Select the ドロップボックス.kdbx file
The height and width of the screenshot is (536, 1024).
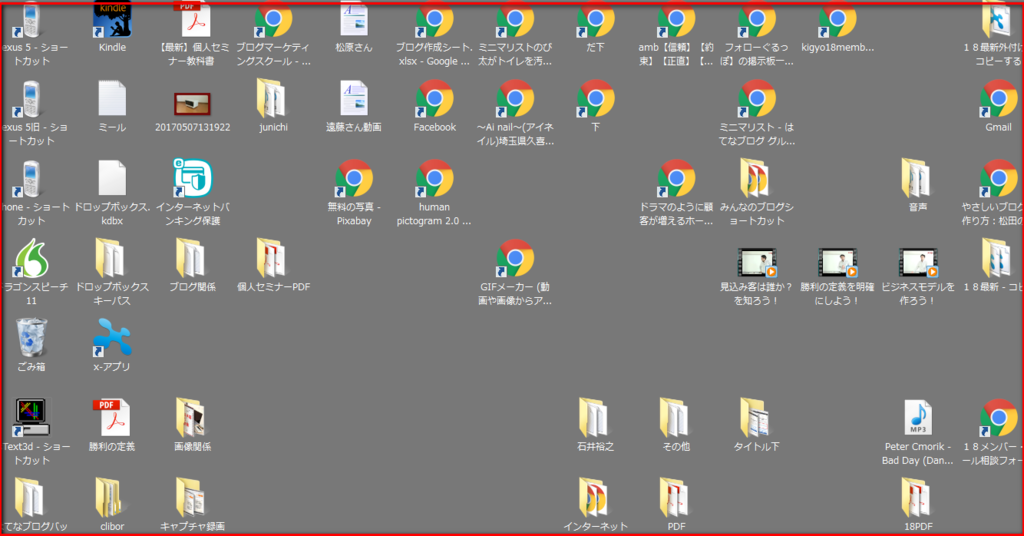112,179
